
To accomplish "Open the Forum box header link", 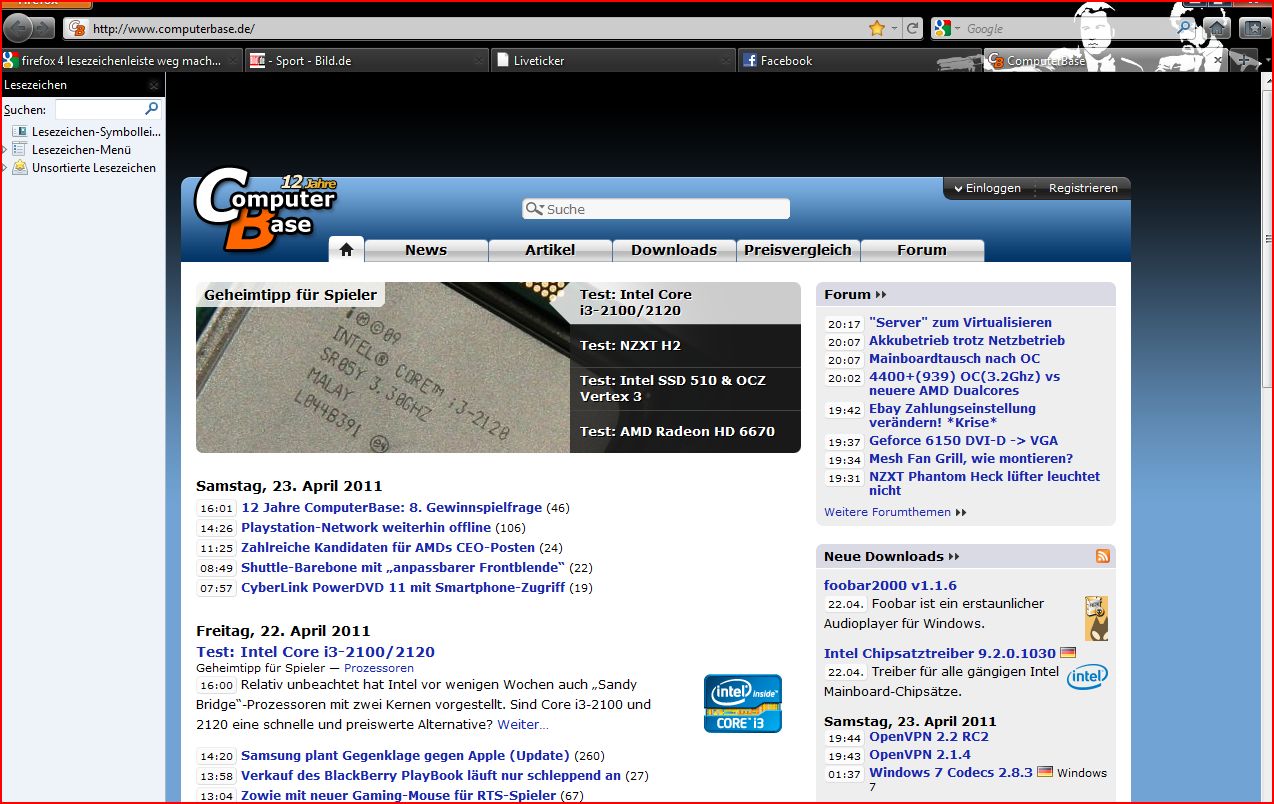I will click(855, 295).
